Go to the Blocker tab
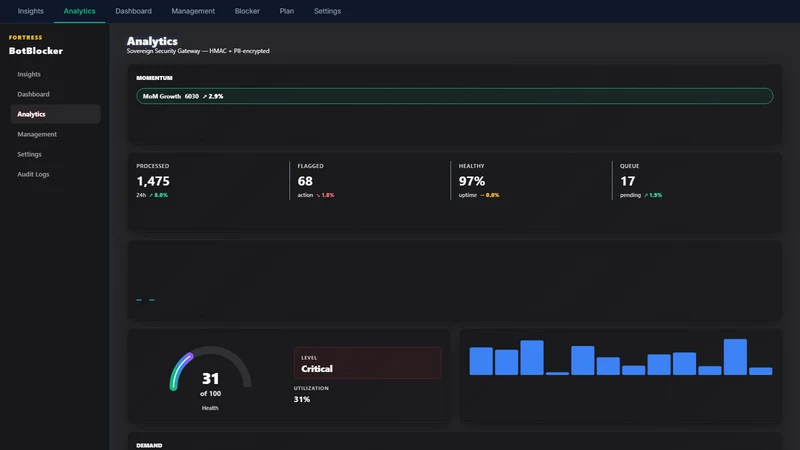This screenshot has height=450, width=800. [x=247, y=11]
